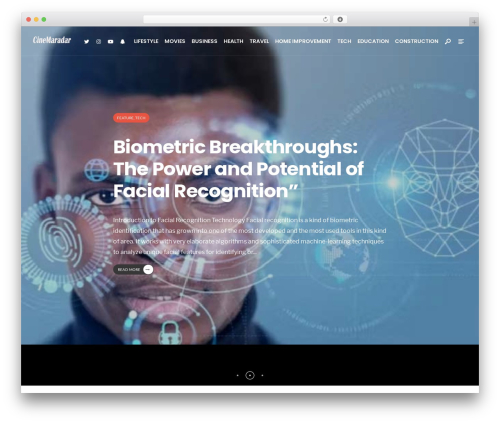This screenshot has height=423, width=500.
Task: Click the article excerpt starting 'Introduction to Facial'
Action: pyautogui.click(x=249, y=236)
